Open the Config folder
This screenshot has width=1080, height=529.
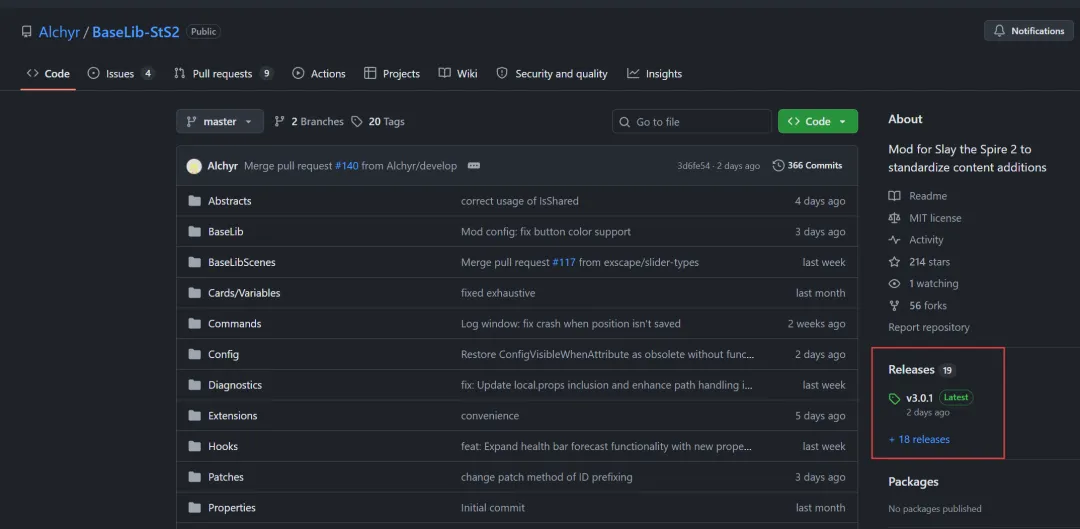click(223, 354)
